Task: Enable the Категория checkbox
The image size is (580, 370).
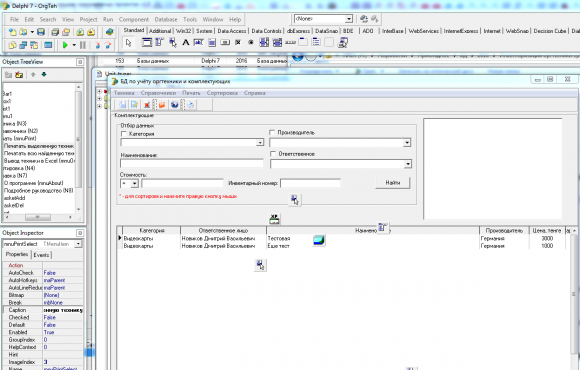Action: (x=124, y=134)
